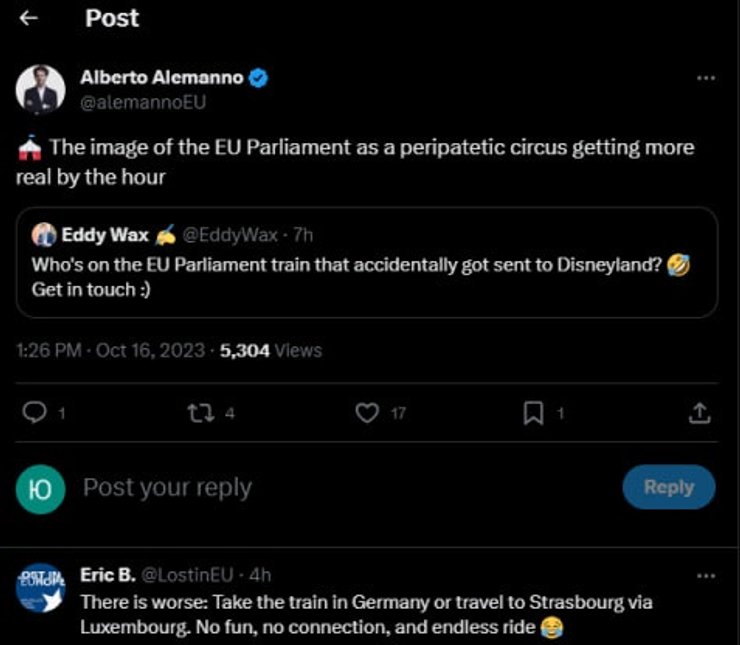
Task: Open the more options menu on Alberto's post
Action: [706, 78]
